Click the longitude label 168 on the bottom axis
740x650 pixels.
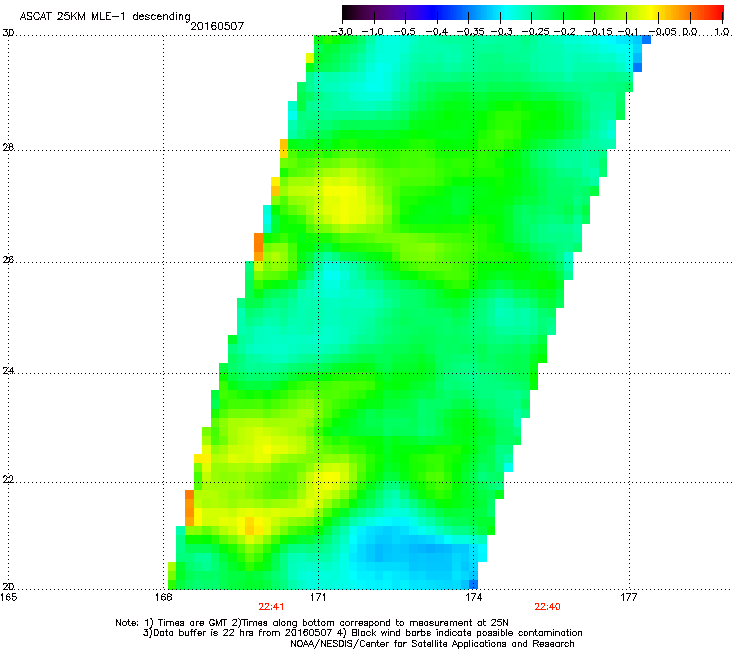pos(163,598)
